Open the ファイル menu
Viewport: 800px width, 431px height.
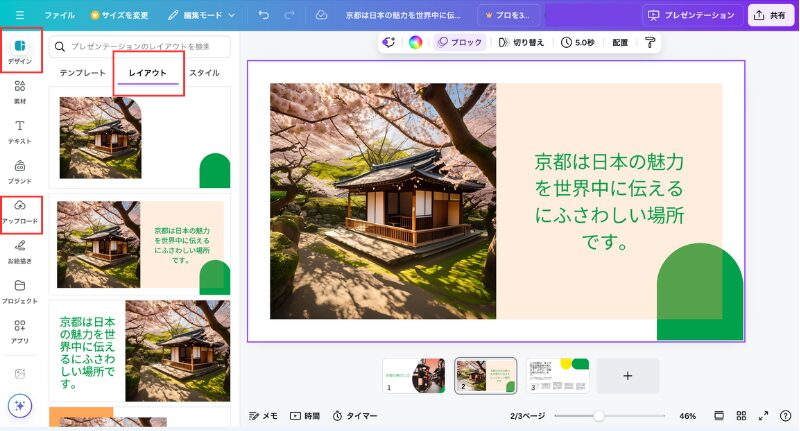59,15
